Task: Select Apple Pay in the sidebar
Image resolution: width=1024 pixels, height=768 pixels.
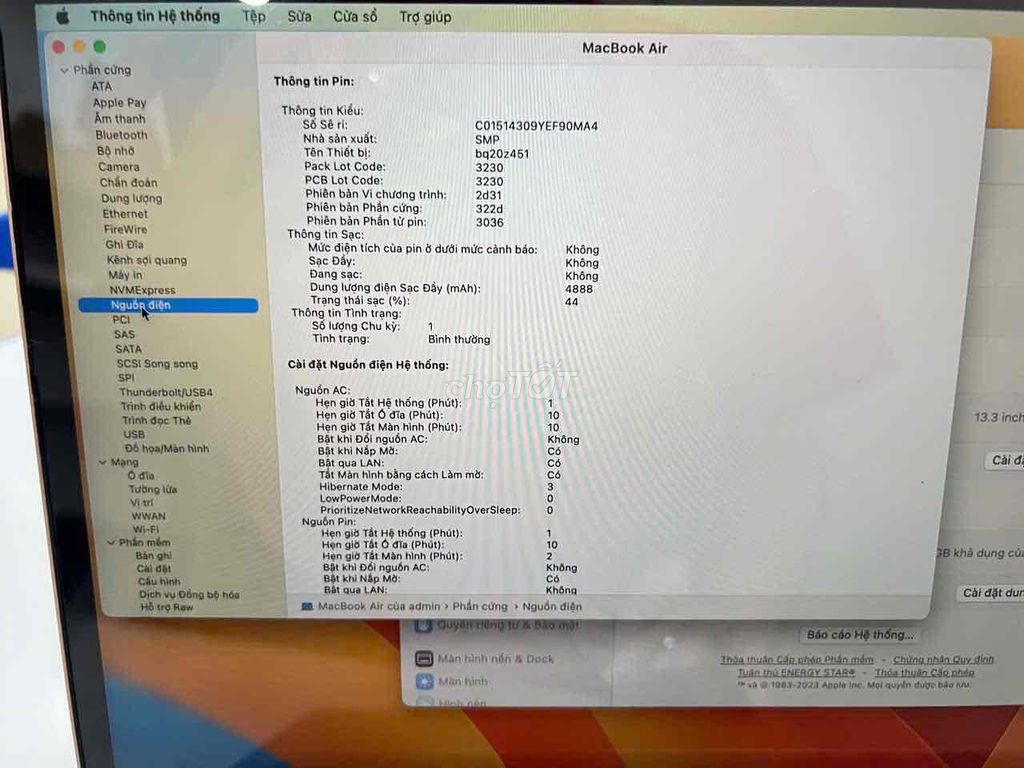Action: point(120,103)
